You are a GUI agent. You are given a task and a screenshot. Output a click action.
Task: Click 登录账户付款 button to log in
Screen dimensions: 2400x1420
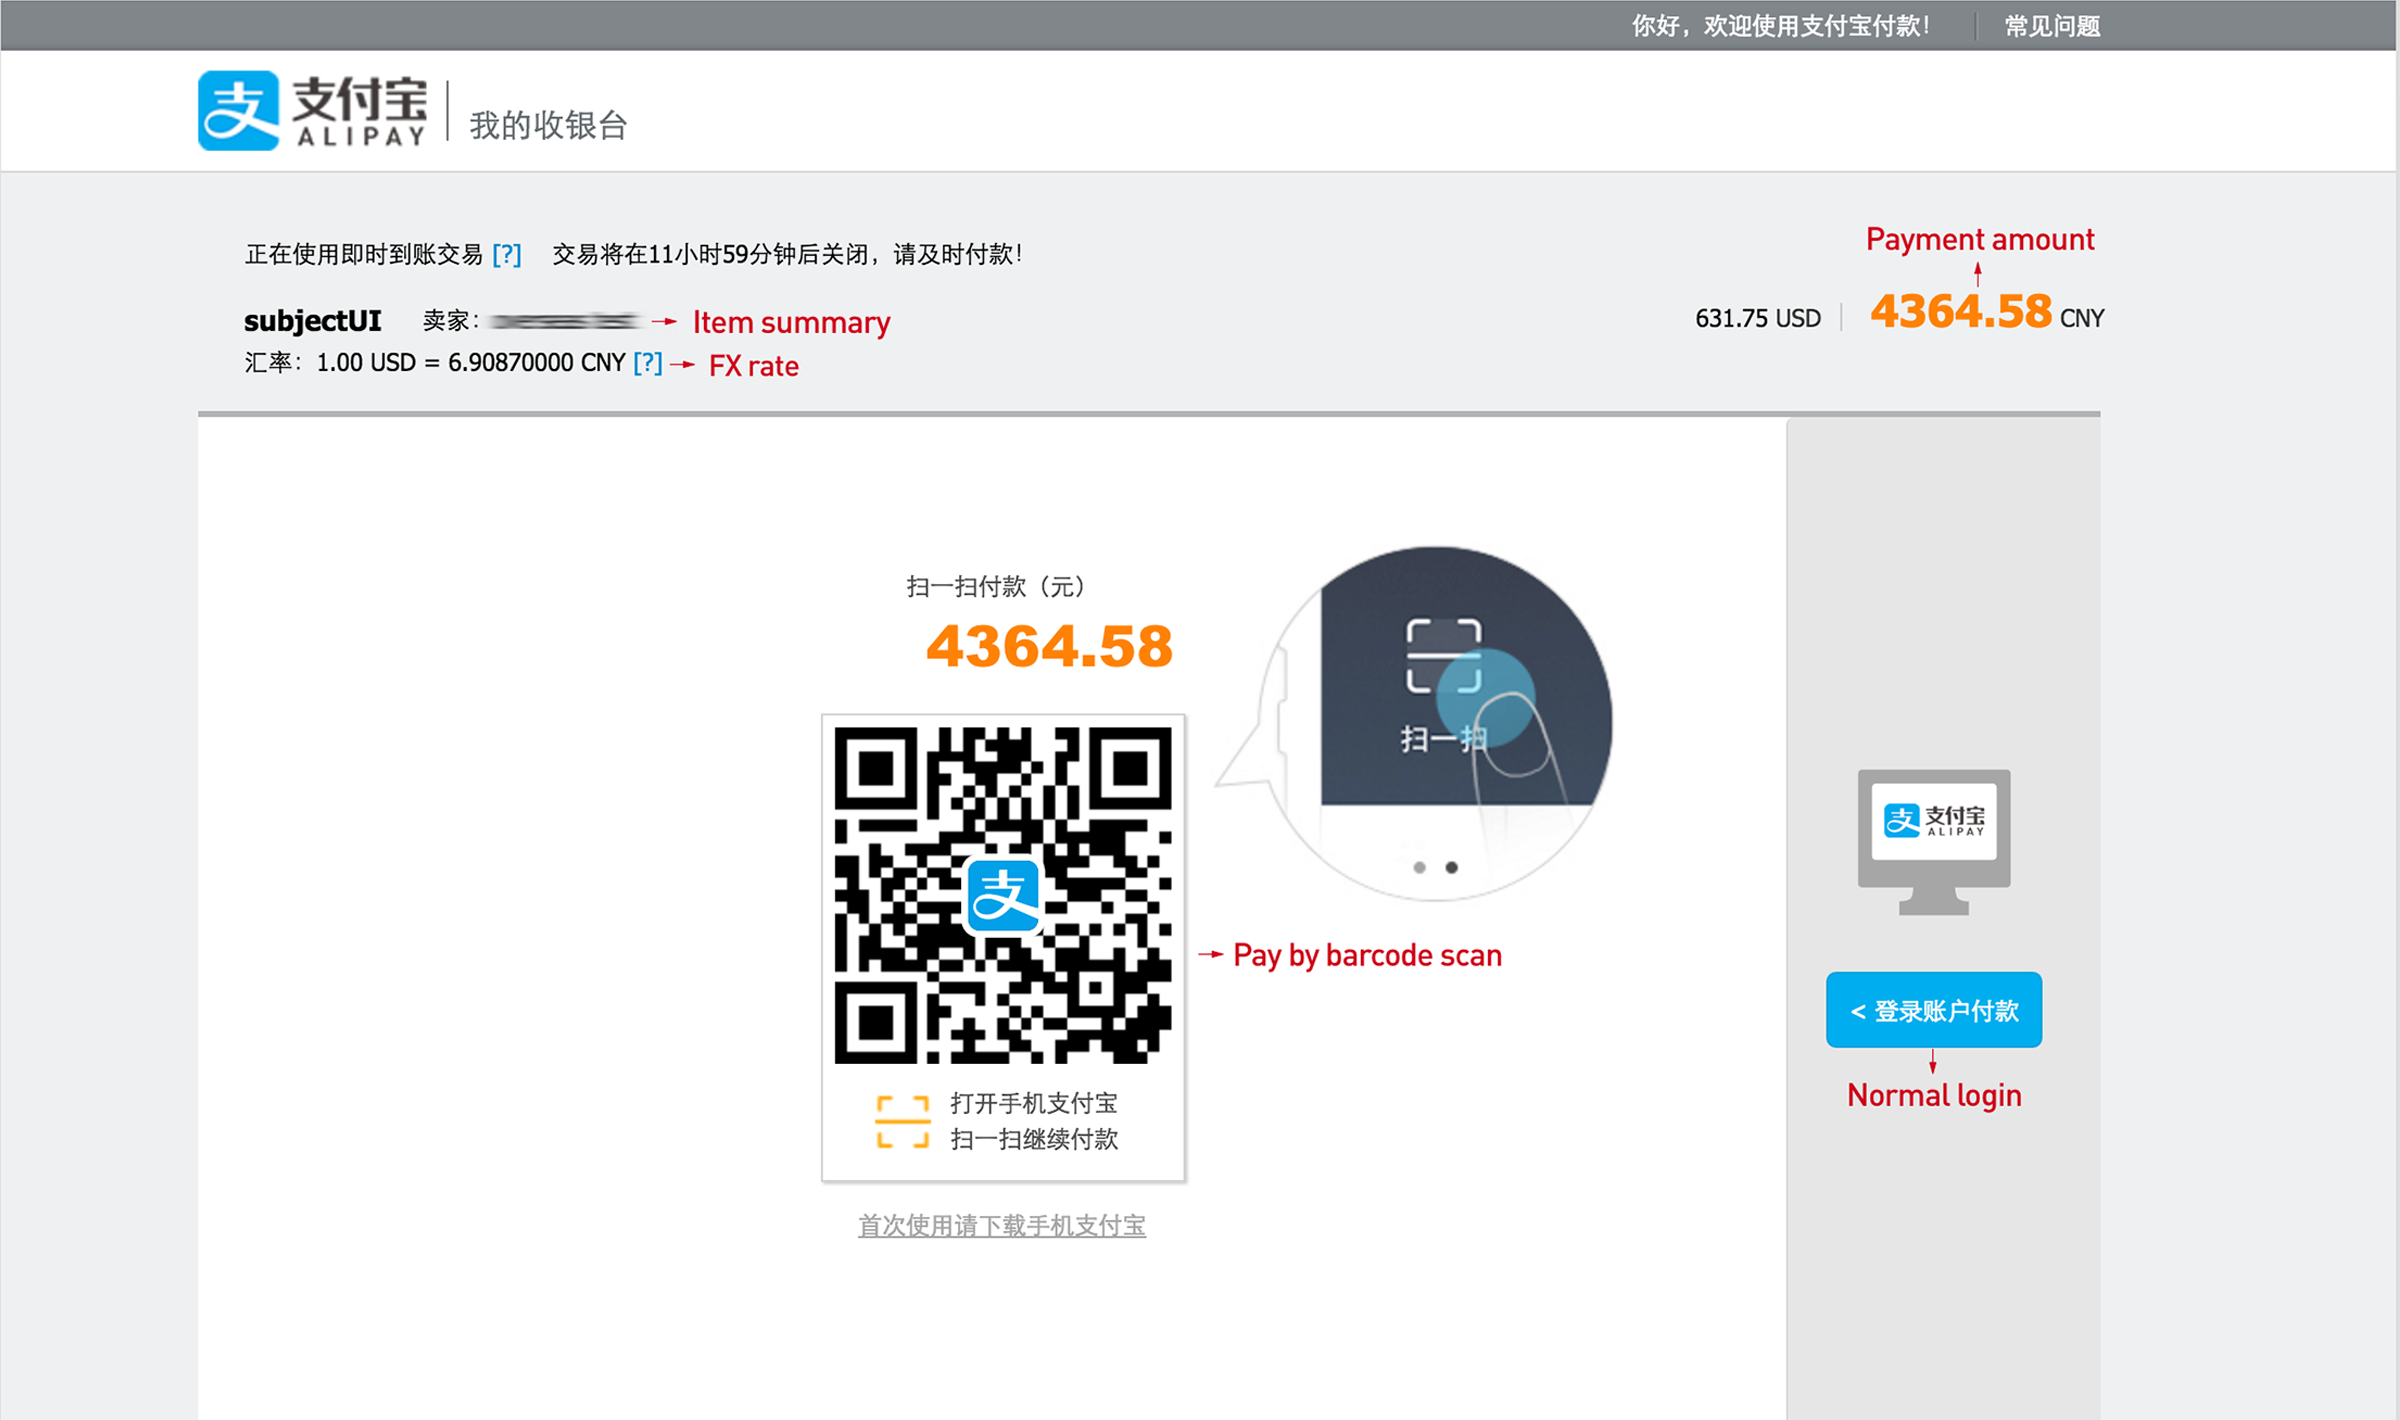point(1933,1009)
